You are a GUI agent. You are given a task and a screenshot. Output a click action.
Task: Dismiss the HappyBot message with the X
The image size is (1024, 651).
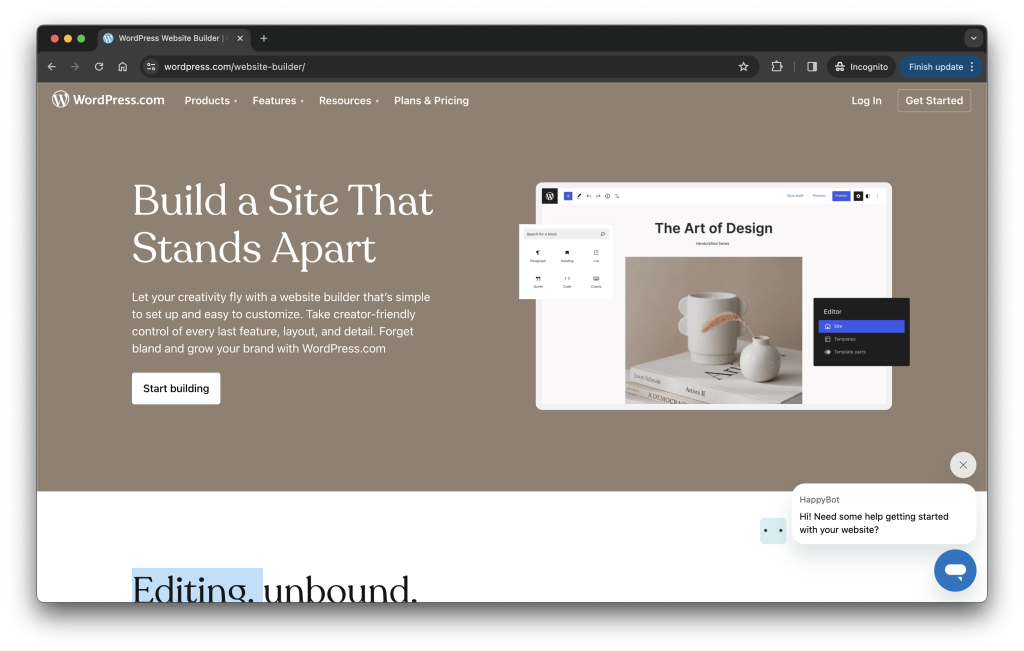[x=963, y=465]
